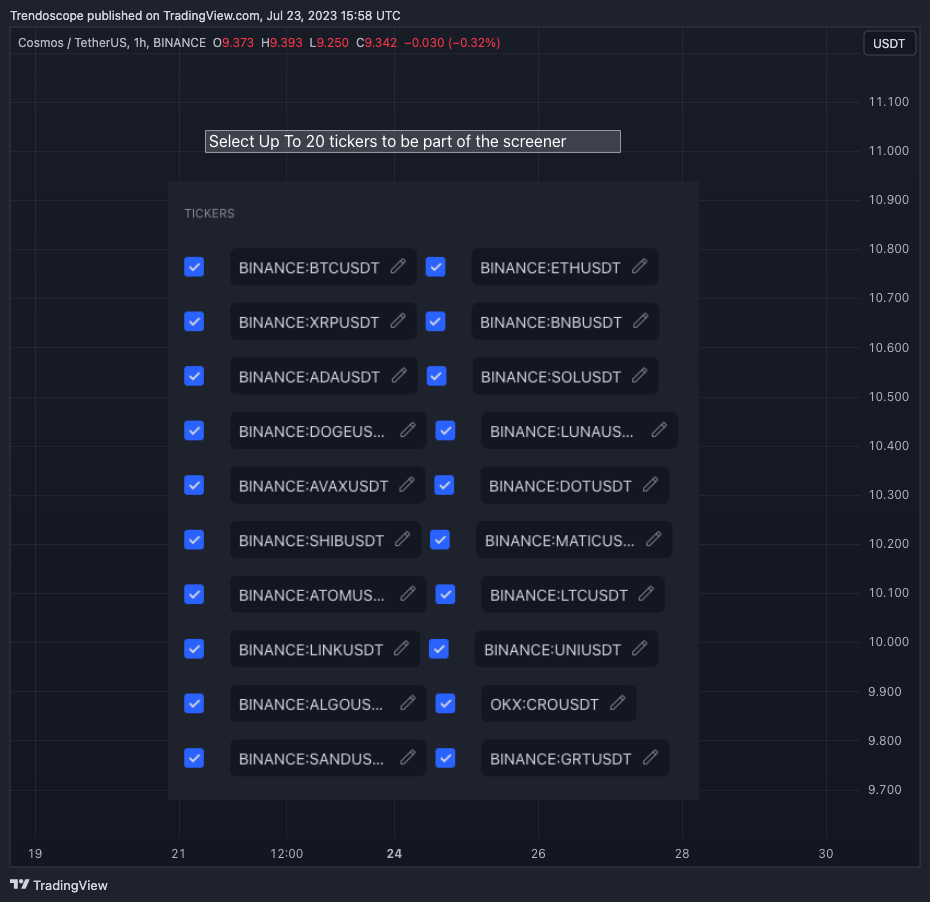Edit the BINANCE:ETHUSDT ticker pencil icon
The width and height of the screenshot is (930, 902).
[x=639, y=266]
